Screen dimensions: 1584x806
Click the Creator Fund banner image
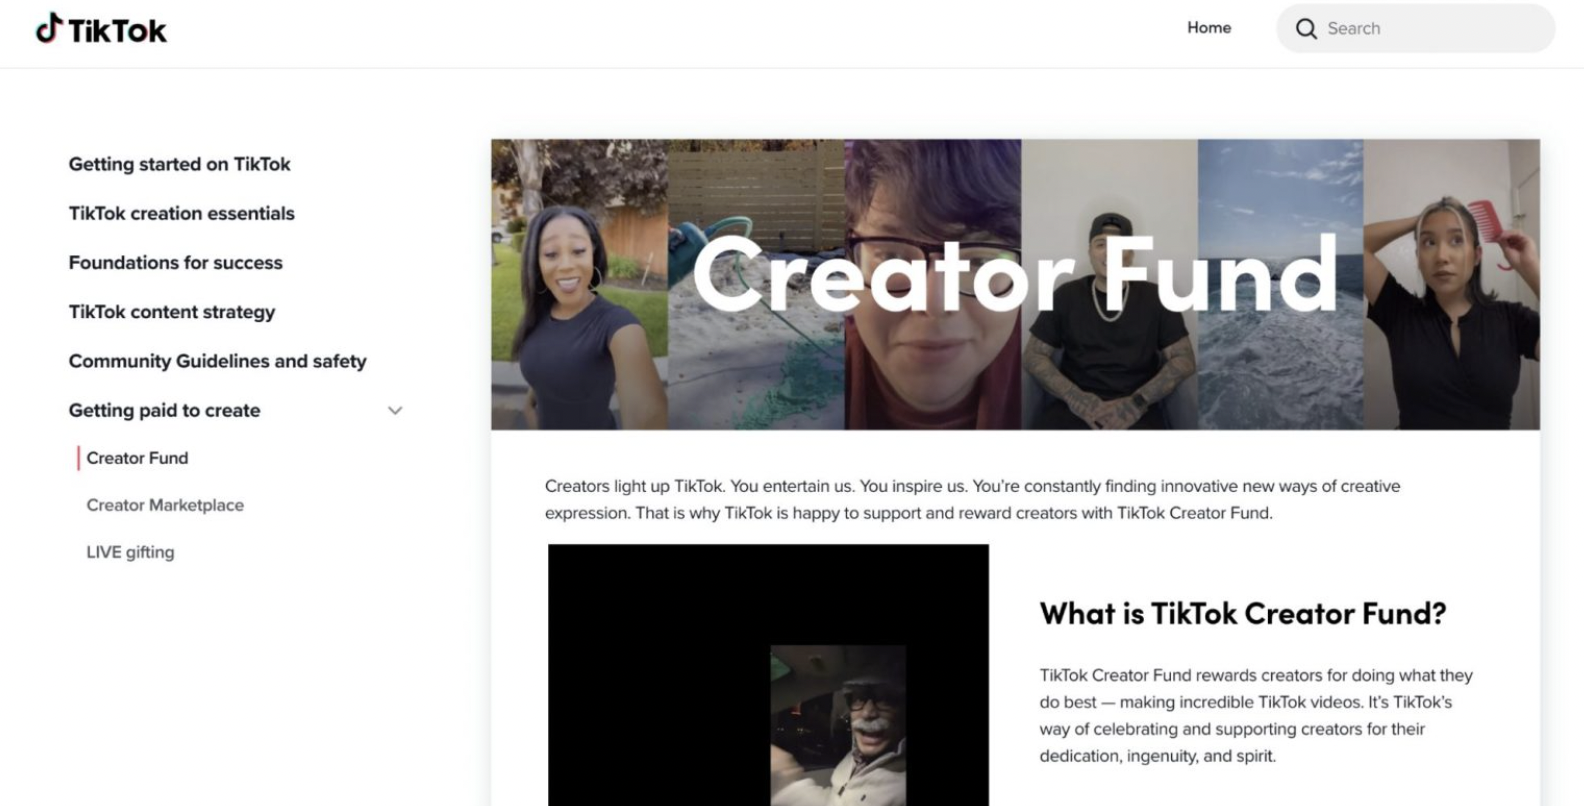coord(1015,284)
